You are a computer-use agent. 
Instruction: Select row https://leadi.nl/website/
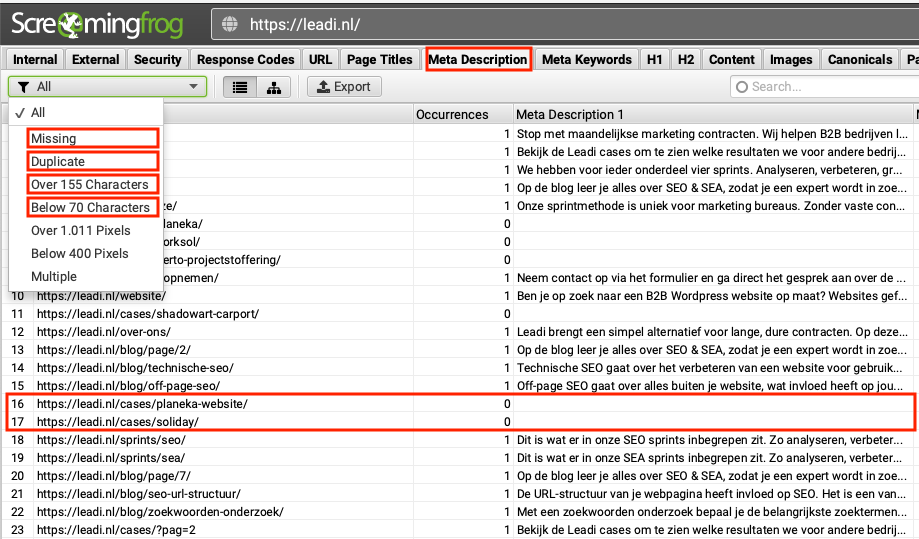click(457, 296)
